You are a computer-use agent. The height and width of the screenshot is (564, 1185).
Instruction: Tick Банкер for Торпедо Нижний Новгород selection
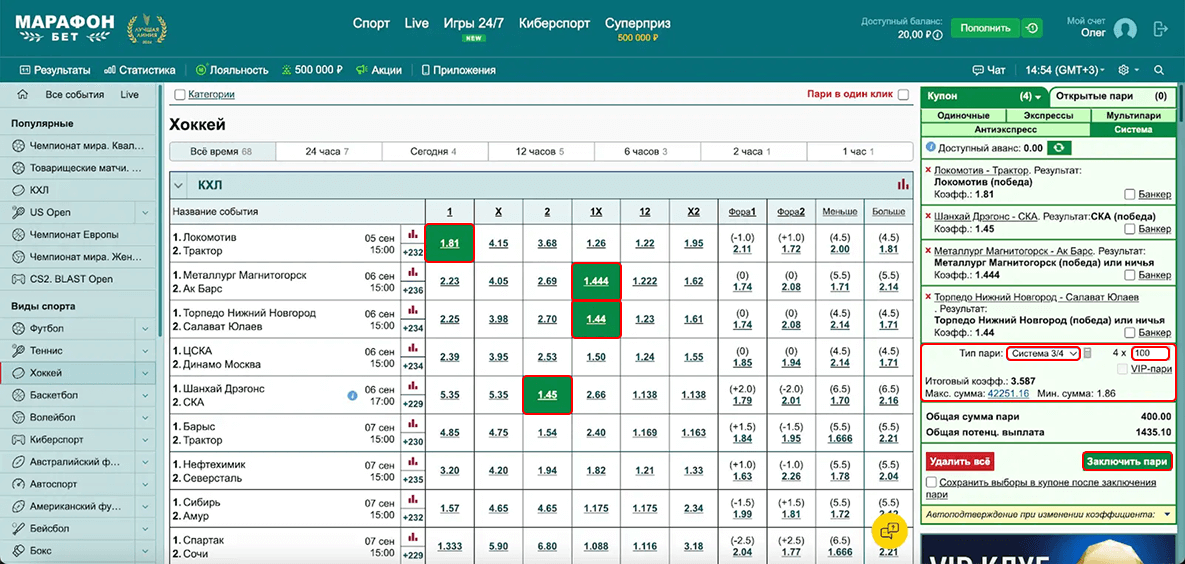click(x=1130, y=333)
